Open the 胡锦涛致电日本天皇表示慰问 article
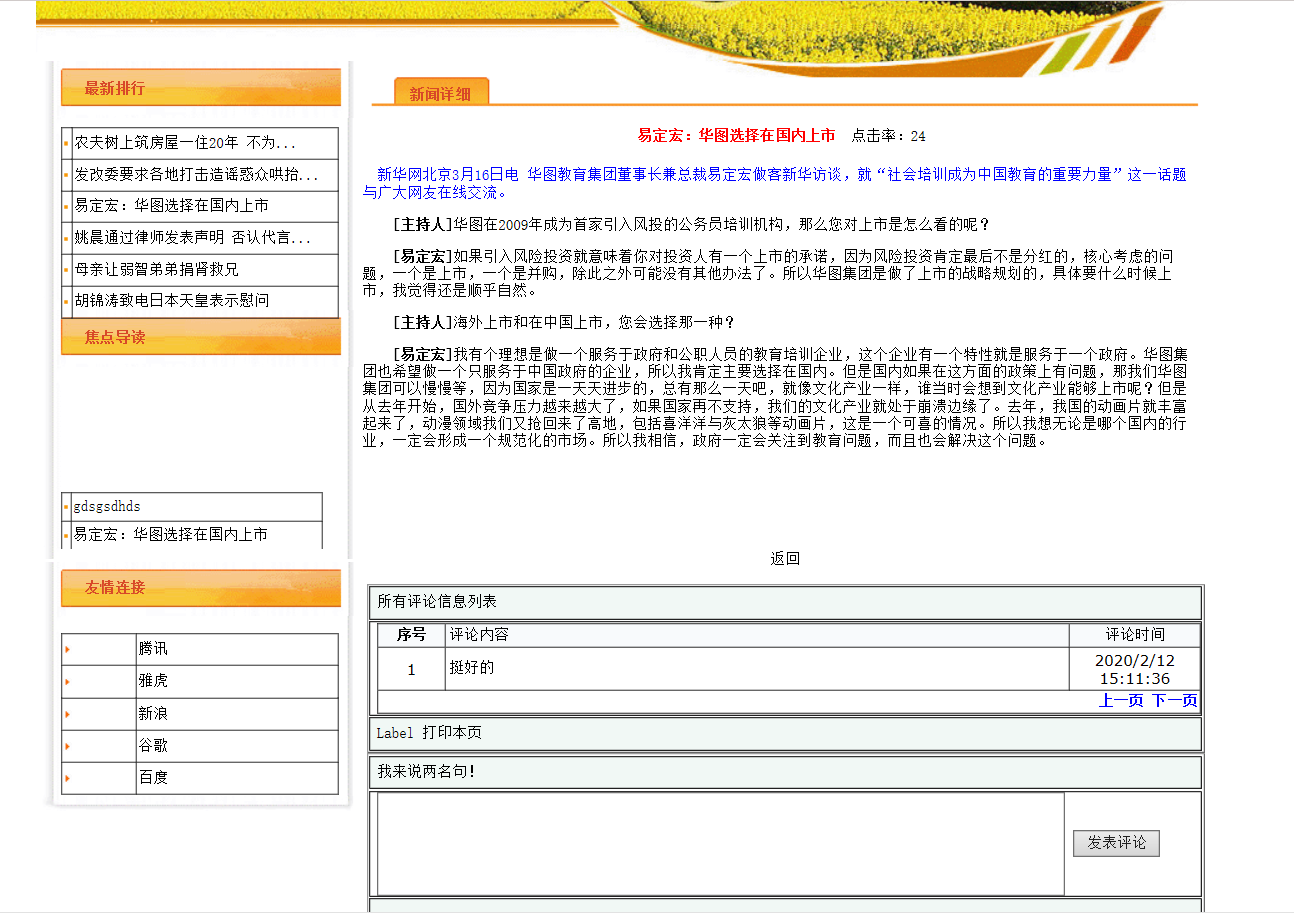This screenshot has width=1294, height=914. pos(171,301)
